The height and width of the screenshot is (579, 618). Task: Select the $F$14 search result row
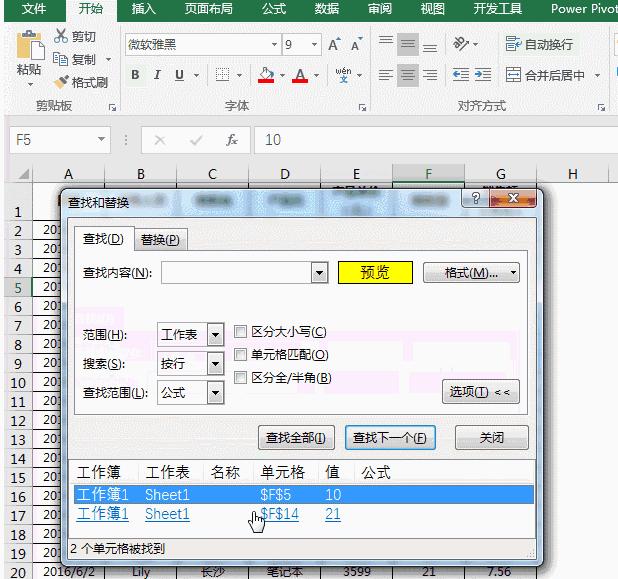click(x=304, y=514)
